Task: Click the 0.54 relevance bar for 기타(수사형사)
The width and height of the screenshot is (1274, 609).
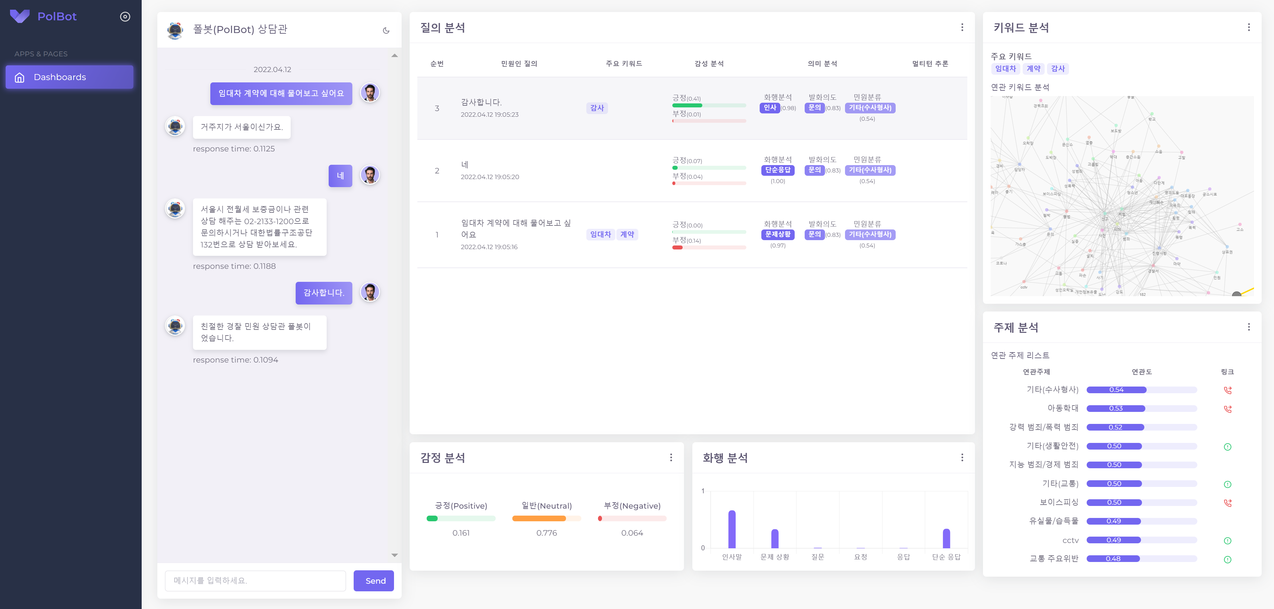Action: 1141,390
